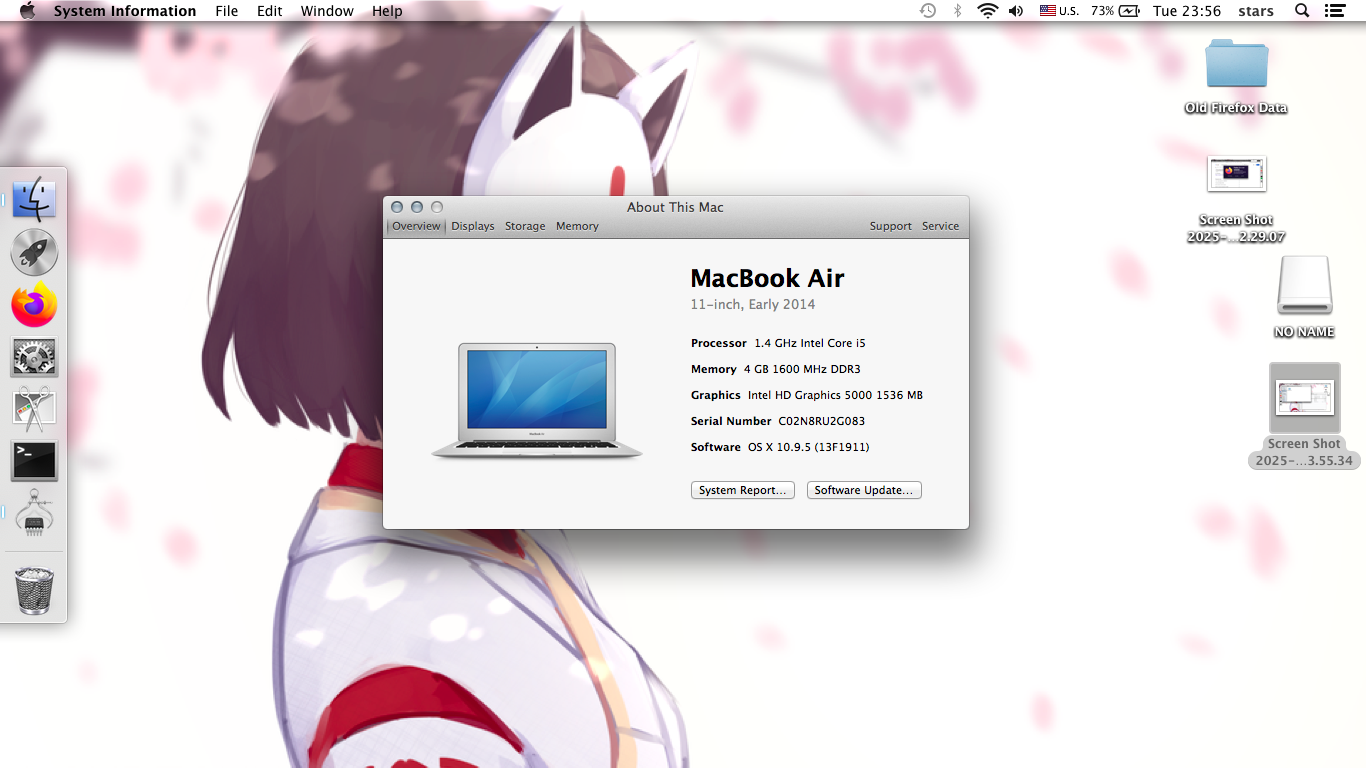
Task: Launch the Grab screenshot utility
Action: pyautogui.click(x=34, y=409)
